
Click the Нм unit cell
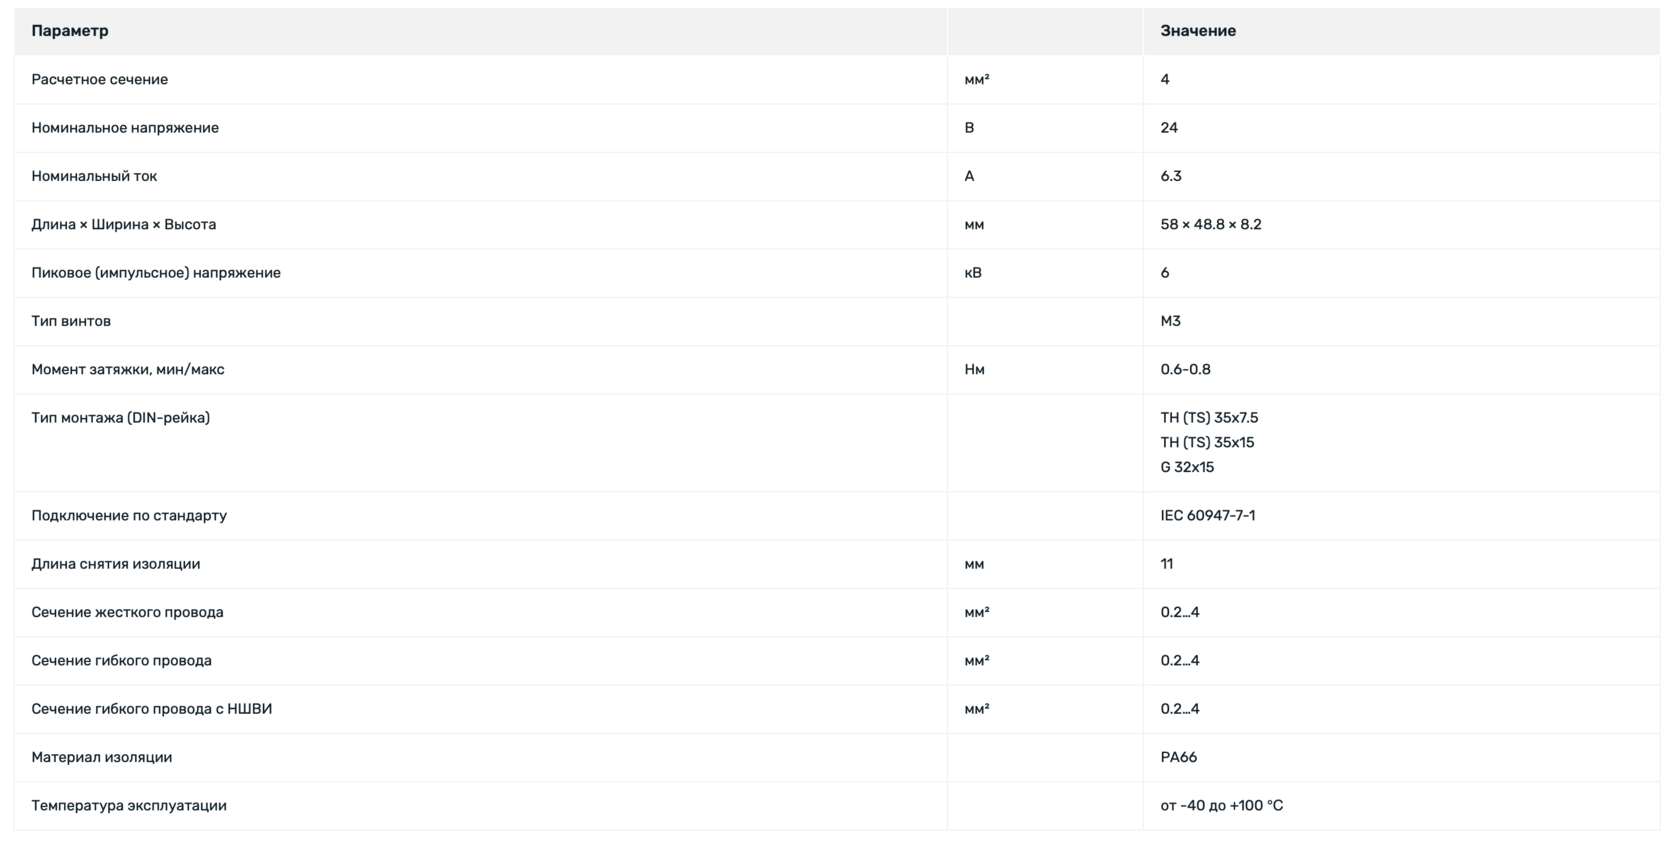point(974,369)
